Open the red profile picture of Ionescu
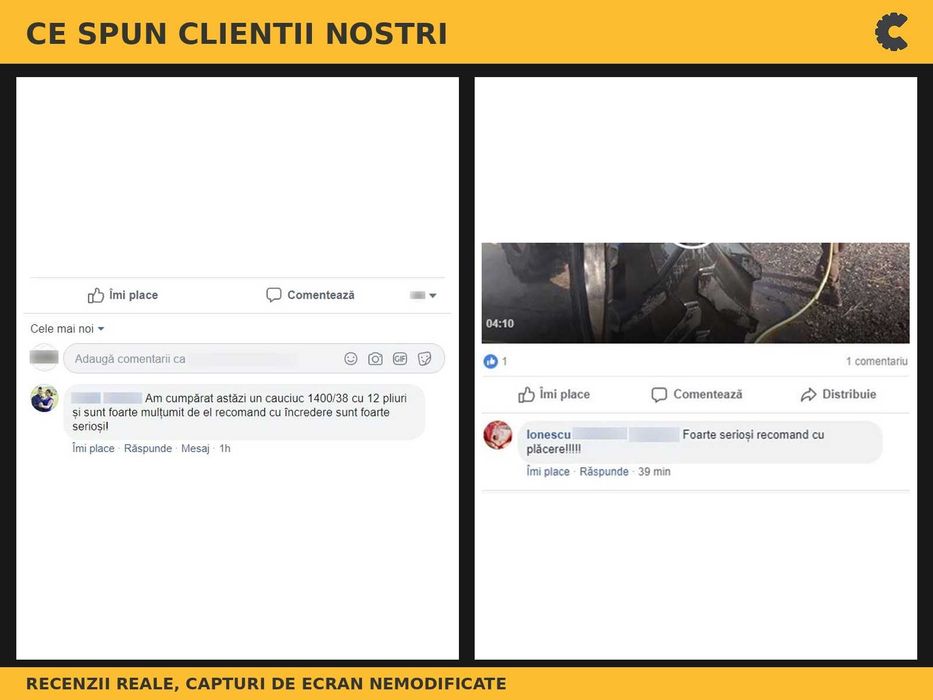Image resolution: width=933 pixels, height=700 pixels. coord(498,435)
